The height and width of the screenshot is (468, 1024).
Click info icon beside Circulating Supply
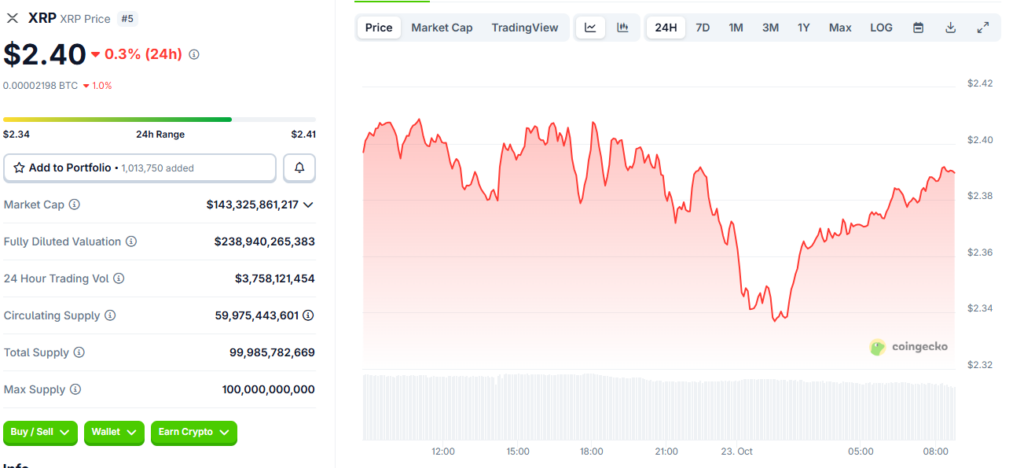pos(110,316)
